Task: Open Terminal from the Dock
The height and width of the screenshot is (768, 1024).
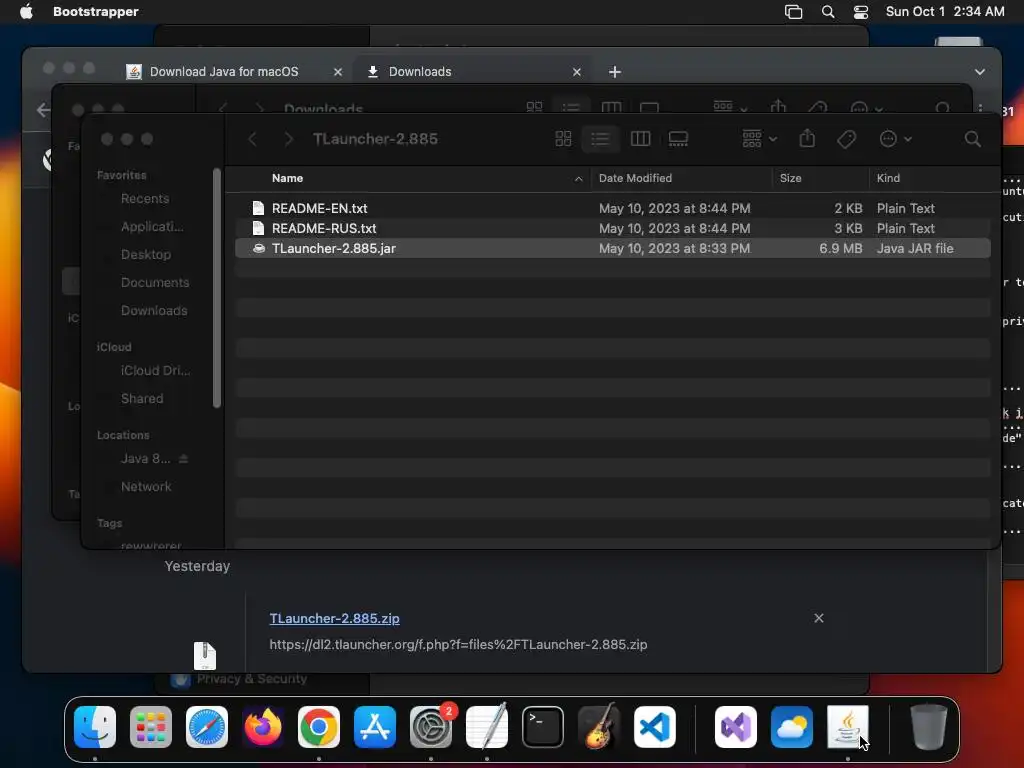Action: pos(543,727)
